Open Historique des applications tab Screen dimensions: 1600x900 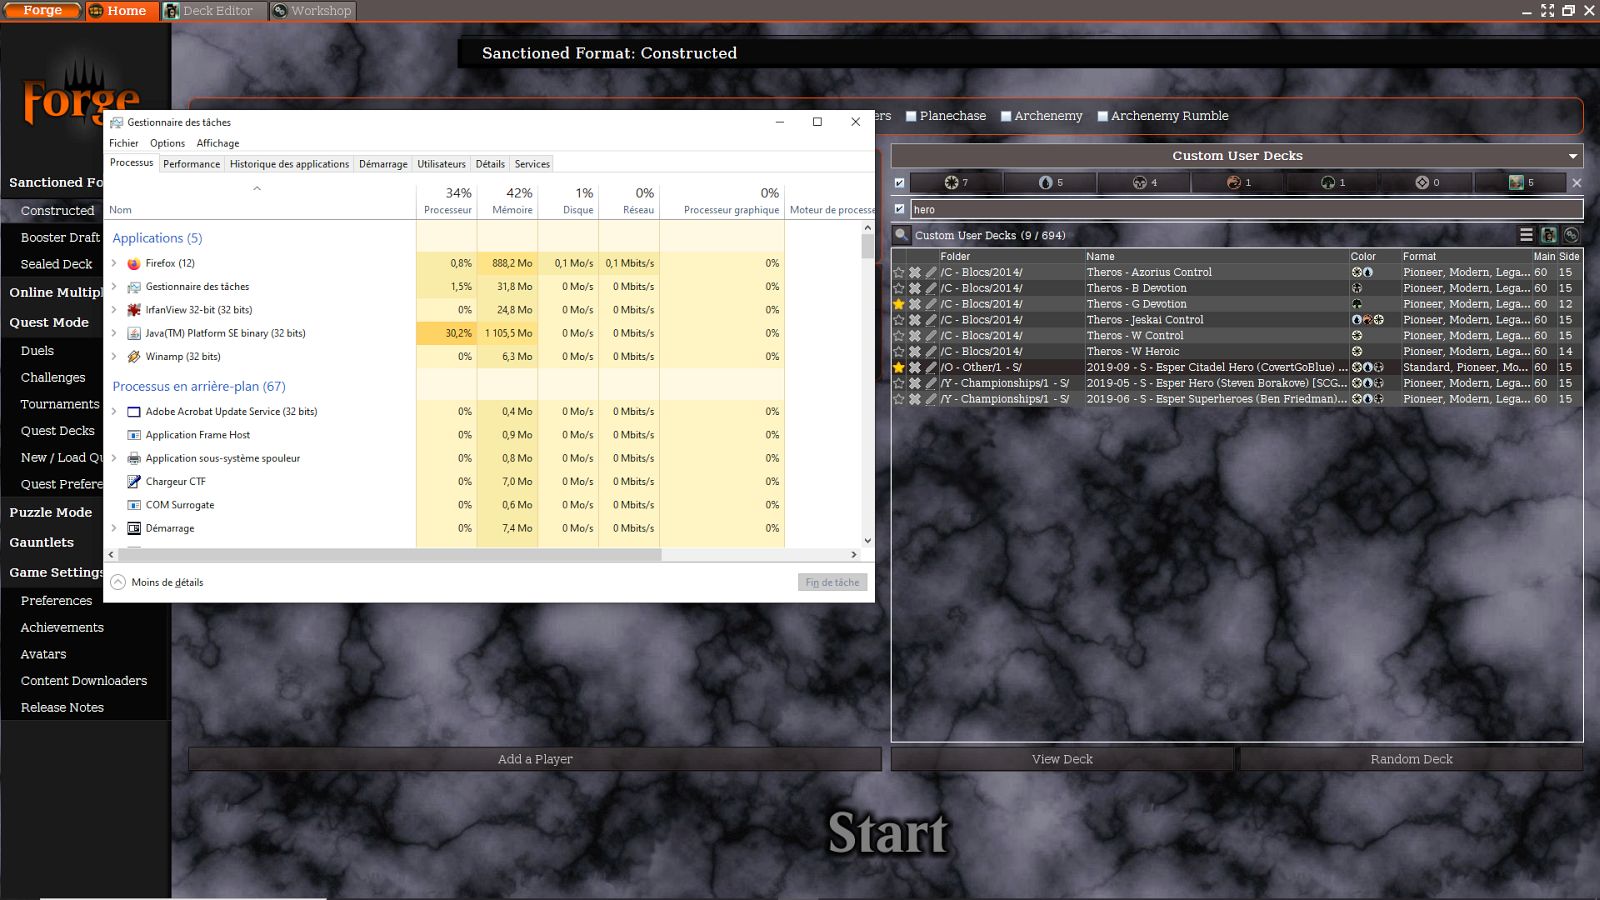(x=289, y=164)
